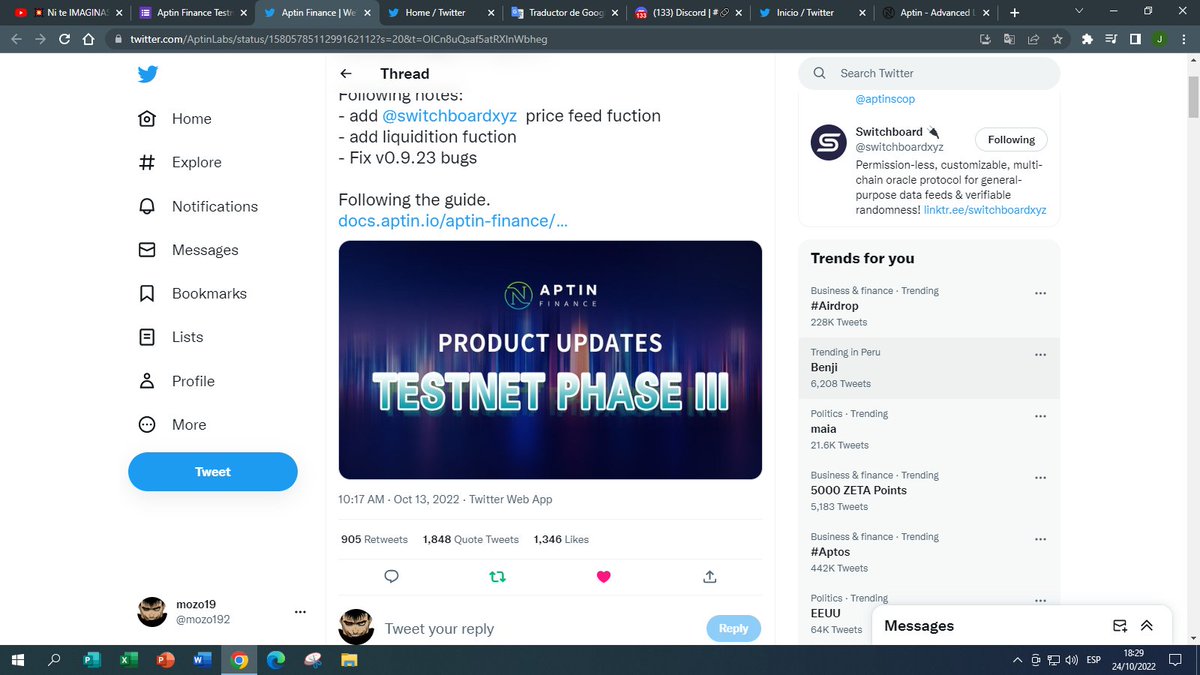Toggle the retweet icon
Screen dimensions: 1200x675
point(497,576)
